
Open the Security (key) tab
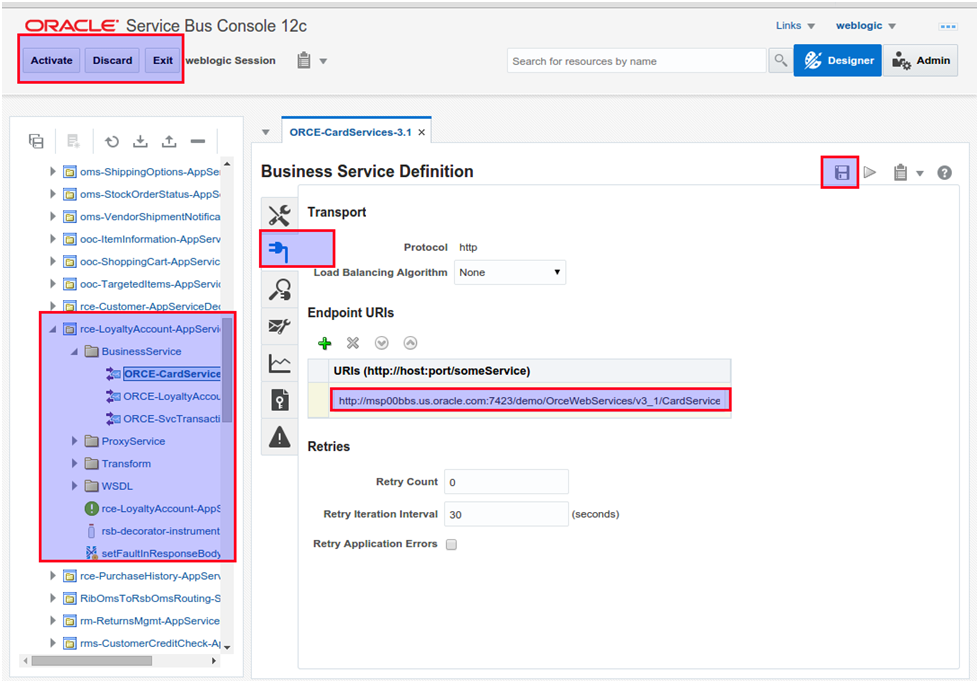click(279, 400)
